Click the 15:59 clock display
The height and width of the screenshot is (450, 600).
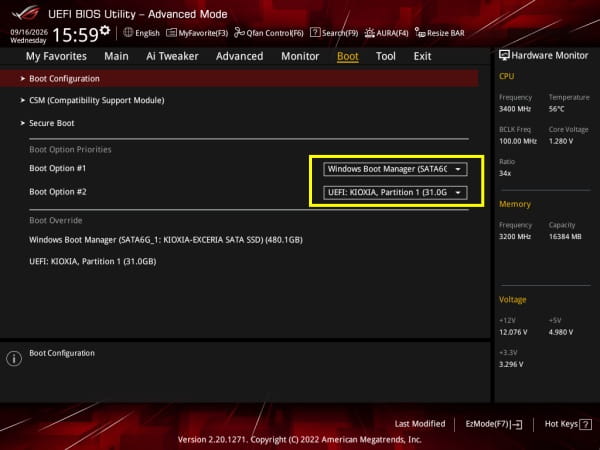75,35
